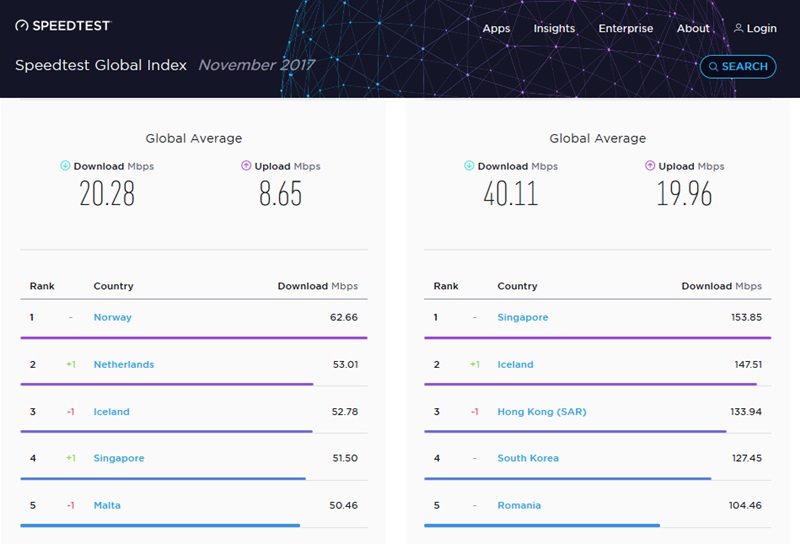Click the purple speed bar under Norway
800x544 pixels.
194,337
